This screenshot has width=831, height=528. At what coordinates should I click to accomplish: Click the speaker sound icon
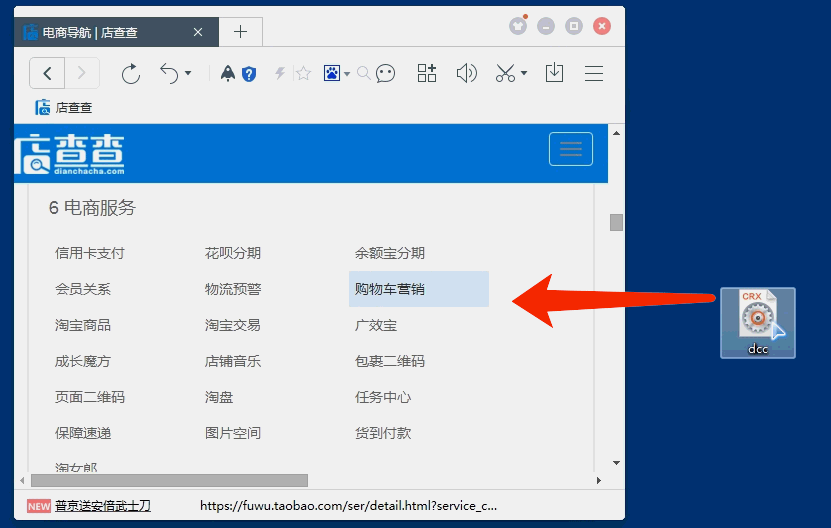click(466, 73)
